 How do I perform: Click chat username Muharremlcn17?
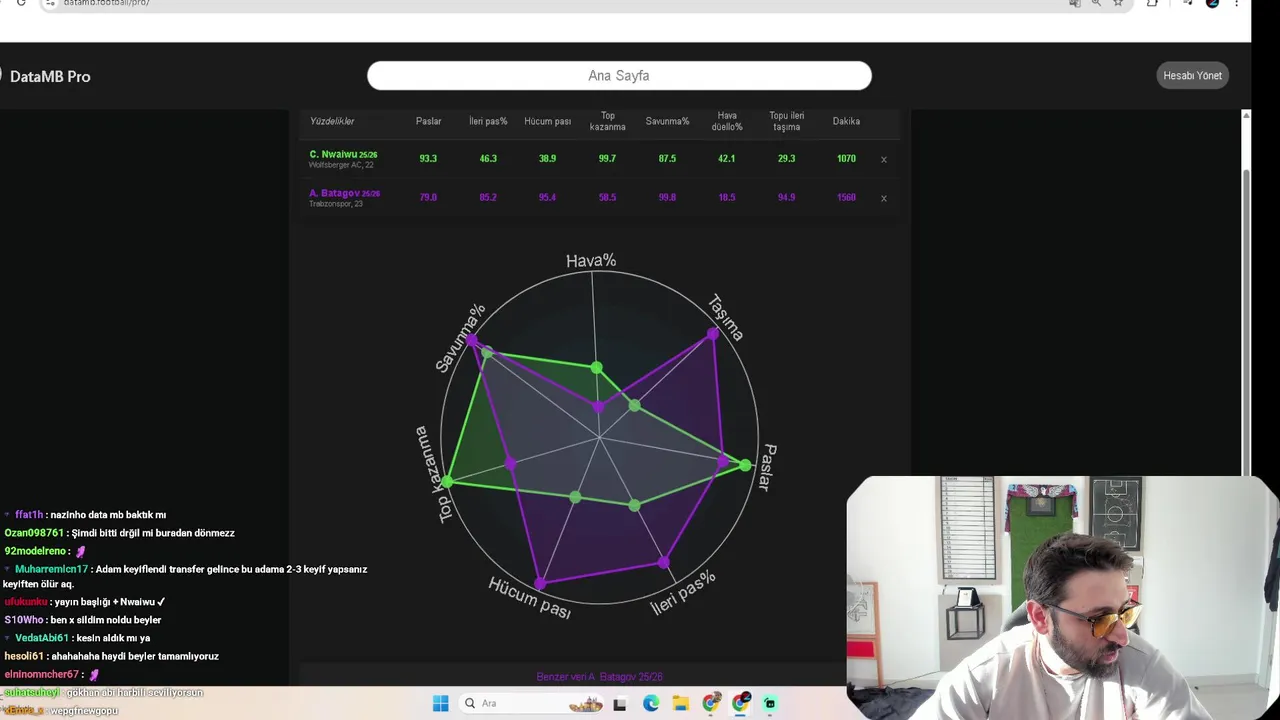pyautogui.click(x=51, y=569)
